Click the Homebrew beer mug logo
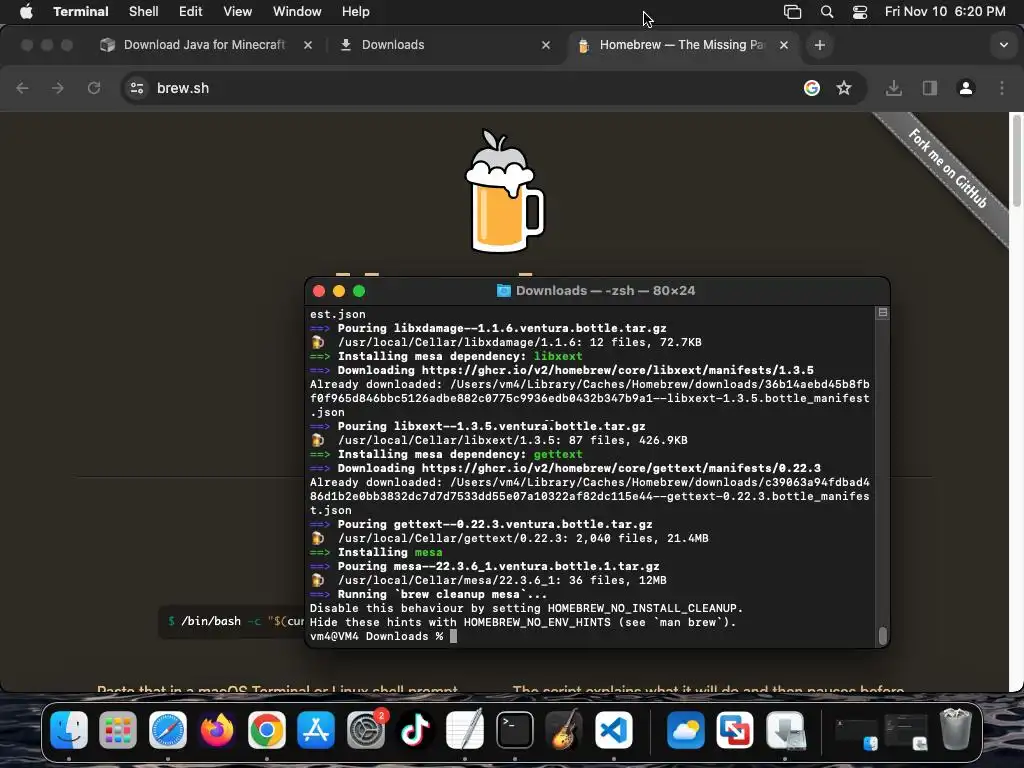The width and height of the screenshot is (1024, 768). (504, 191)
